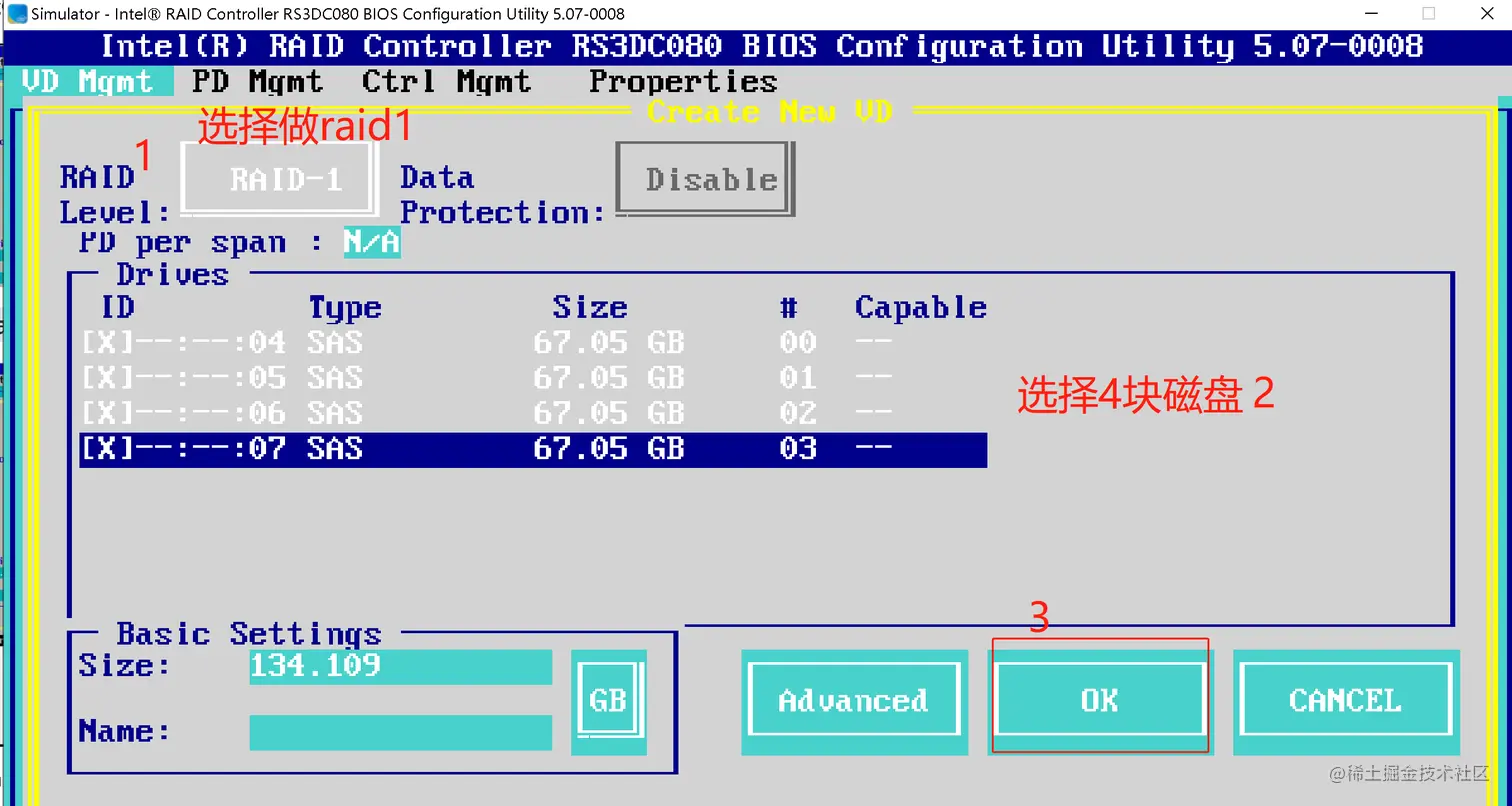Toggle the checkbox for drive :04
The height and width of the screenshot is (806, 1512).
tap(107, 343)
